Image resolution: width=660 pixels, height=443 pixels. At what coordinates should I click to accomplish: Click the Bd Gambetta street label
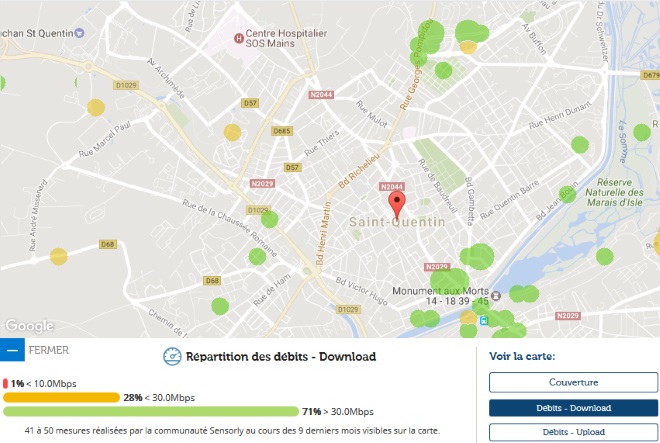470,201
